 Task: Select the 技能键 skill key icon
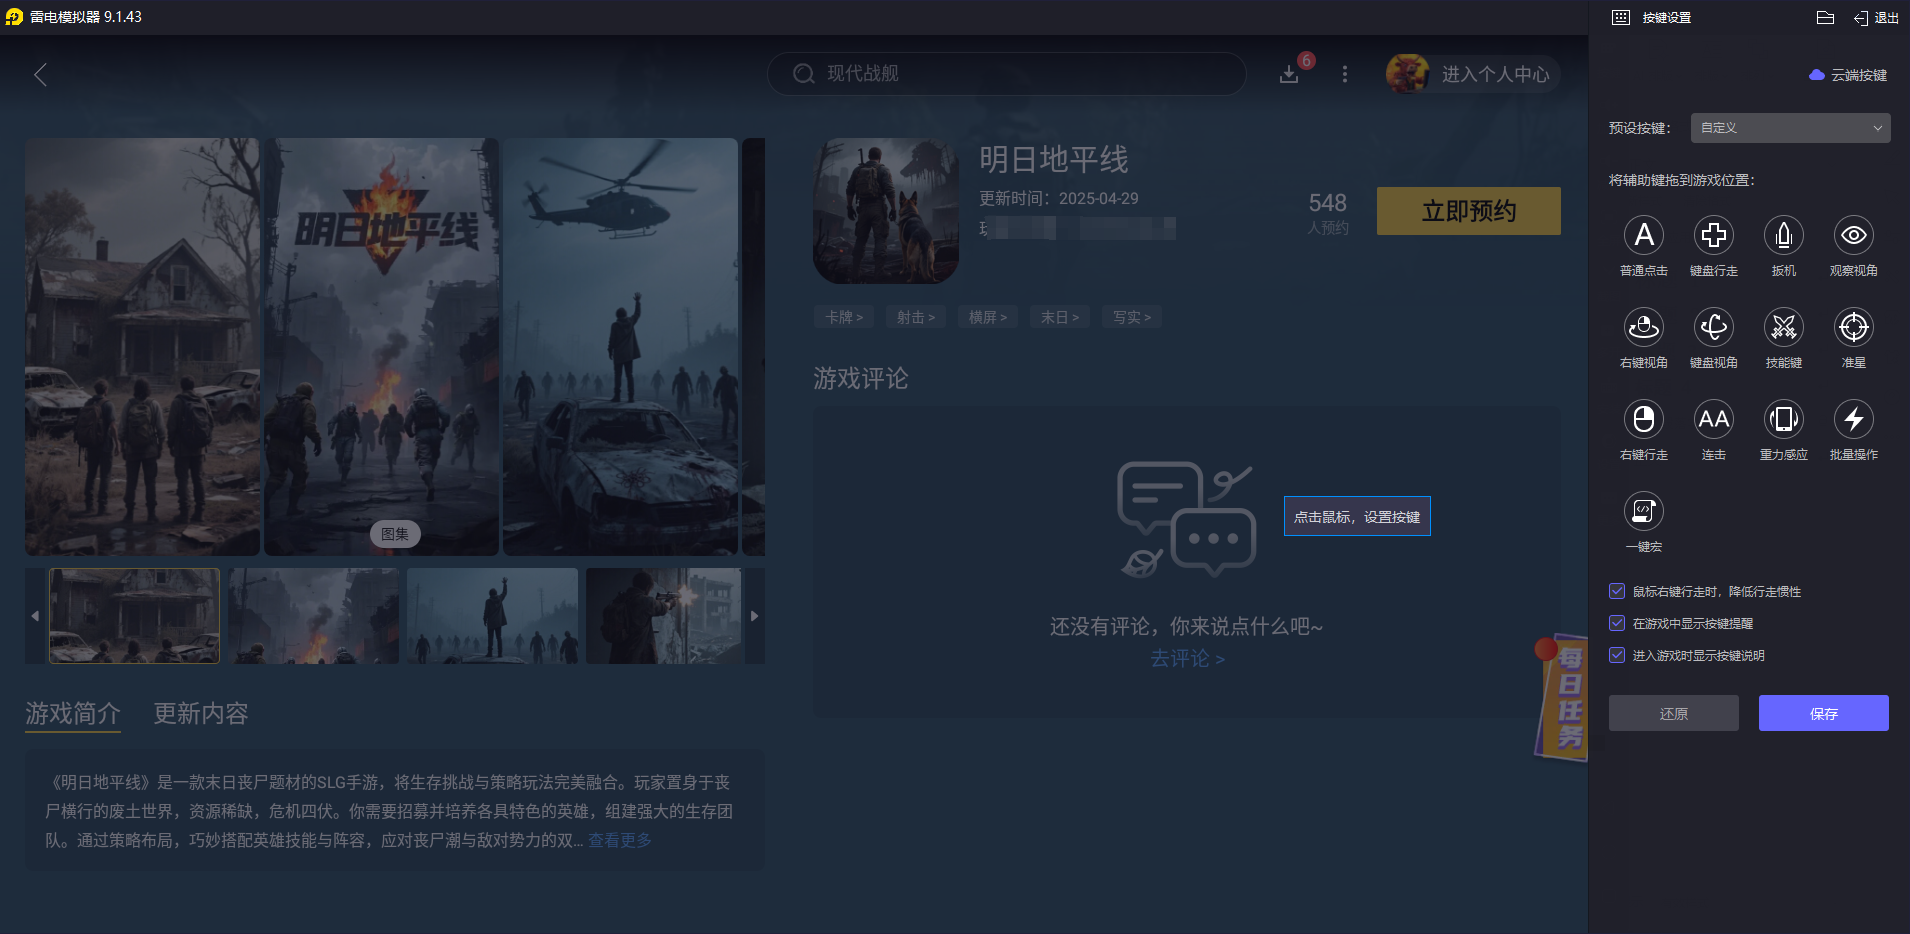(1783, 328)
